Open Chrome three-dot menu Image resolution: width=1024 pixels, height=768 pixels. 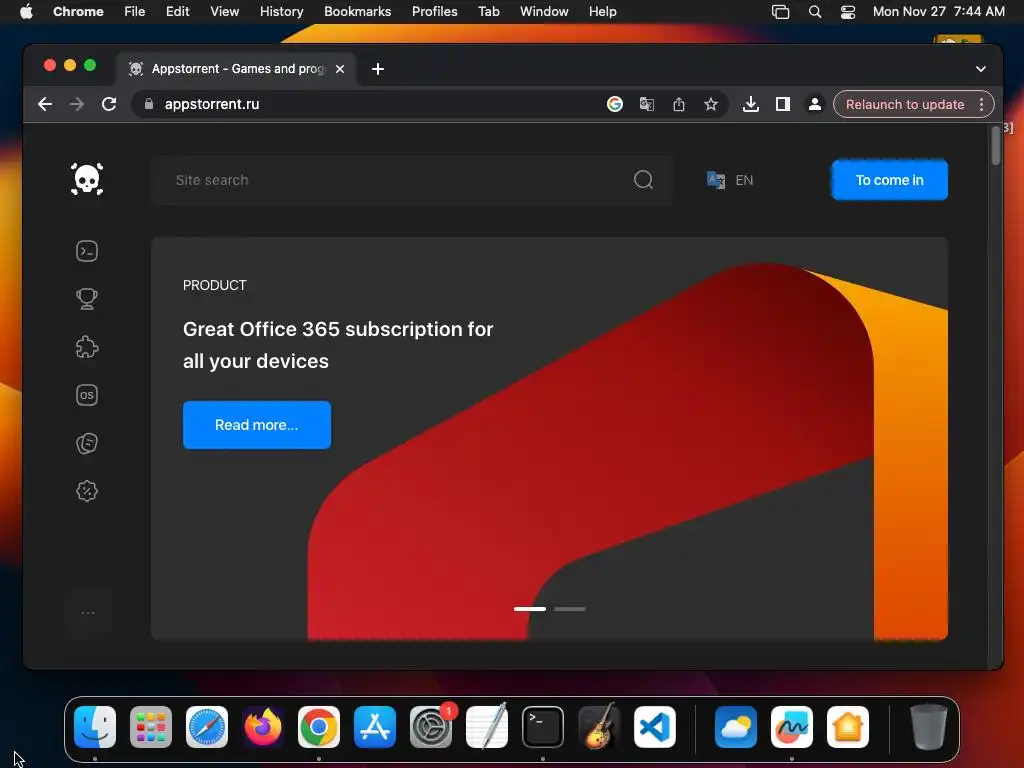point(982,104)
